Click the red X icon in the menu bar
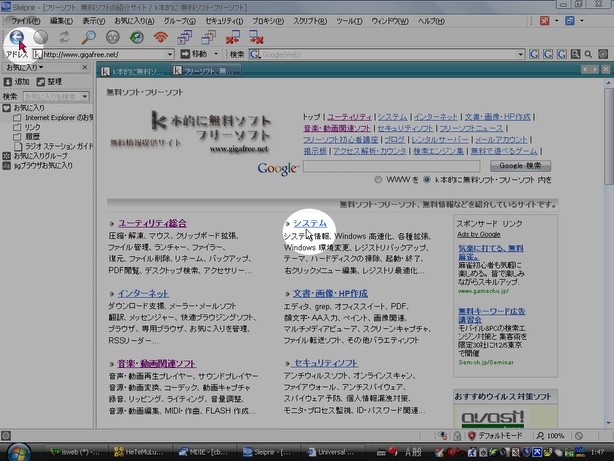614x461 pixels. click(x=545, y=21)
